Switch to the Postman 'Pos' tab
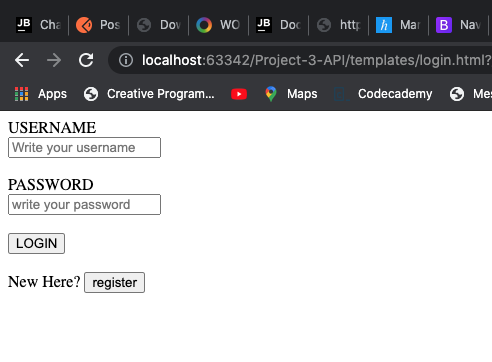The image size is (492, 362). (98, 25)
